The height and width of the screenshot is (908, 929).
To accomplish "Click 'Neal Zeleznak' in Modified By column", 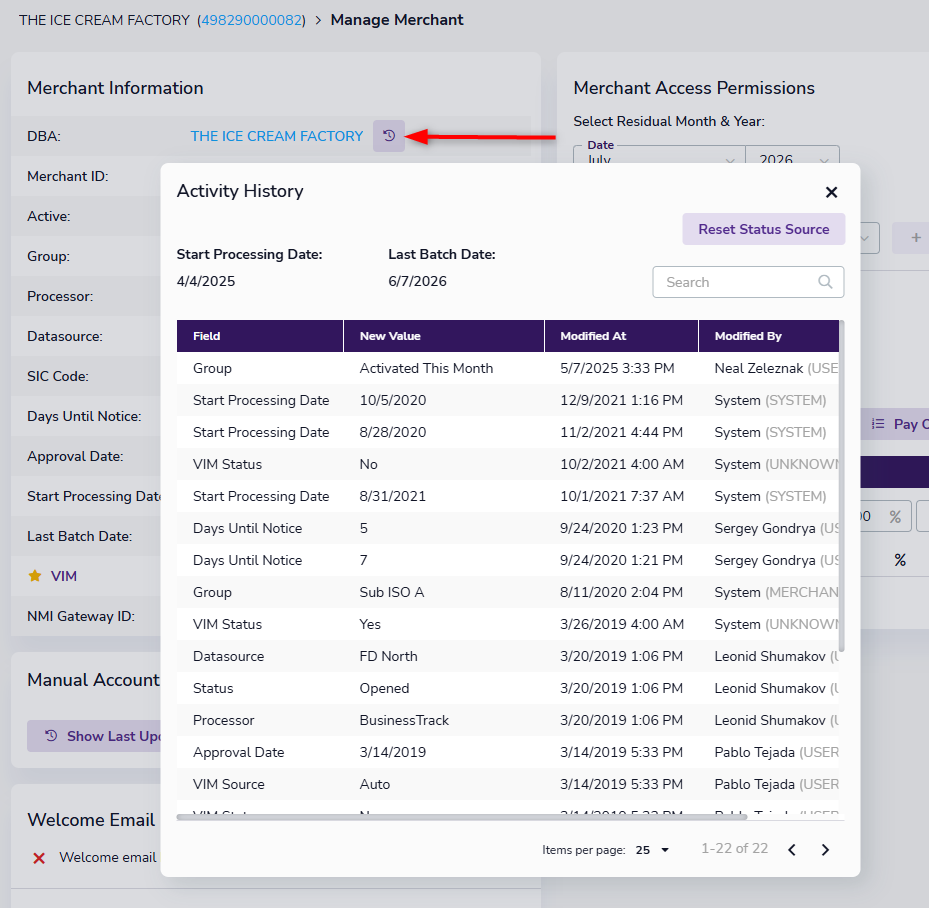I will [x=759, y=368].
